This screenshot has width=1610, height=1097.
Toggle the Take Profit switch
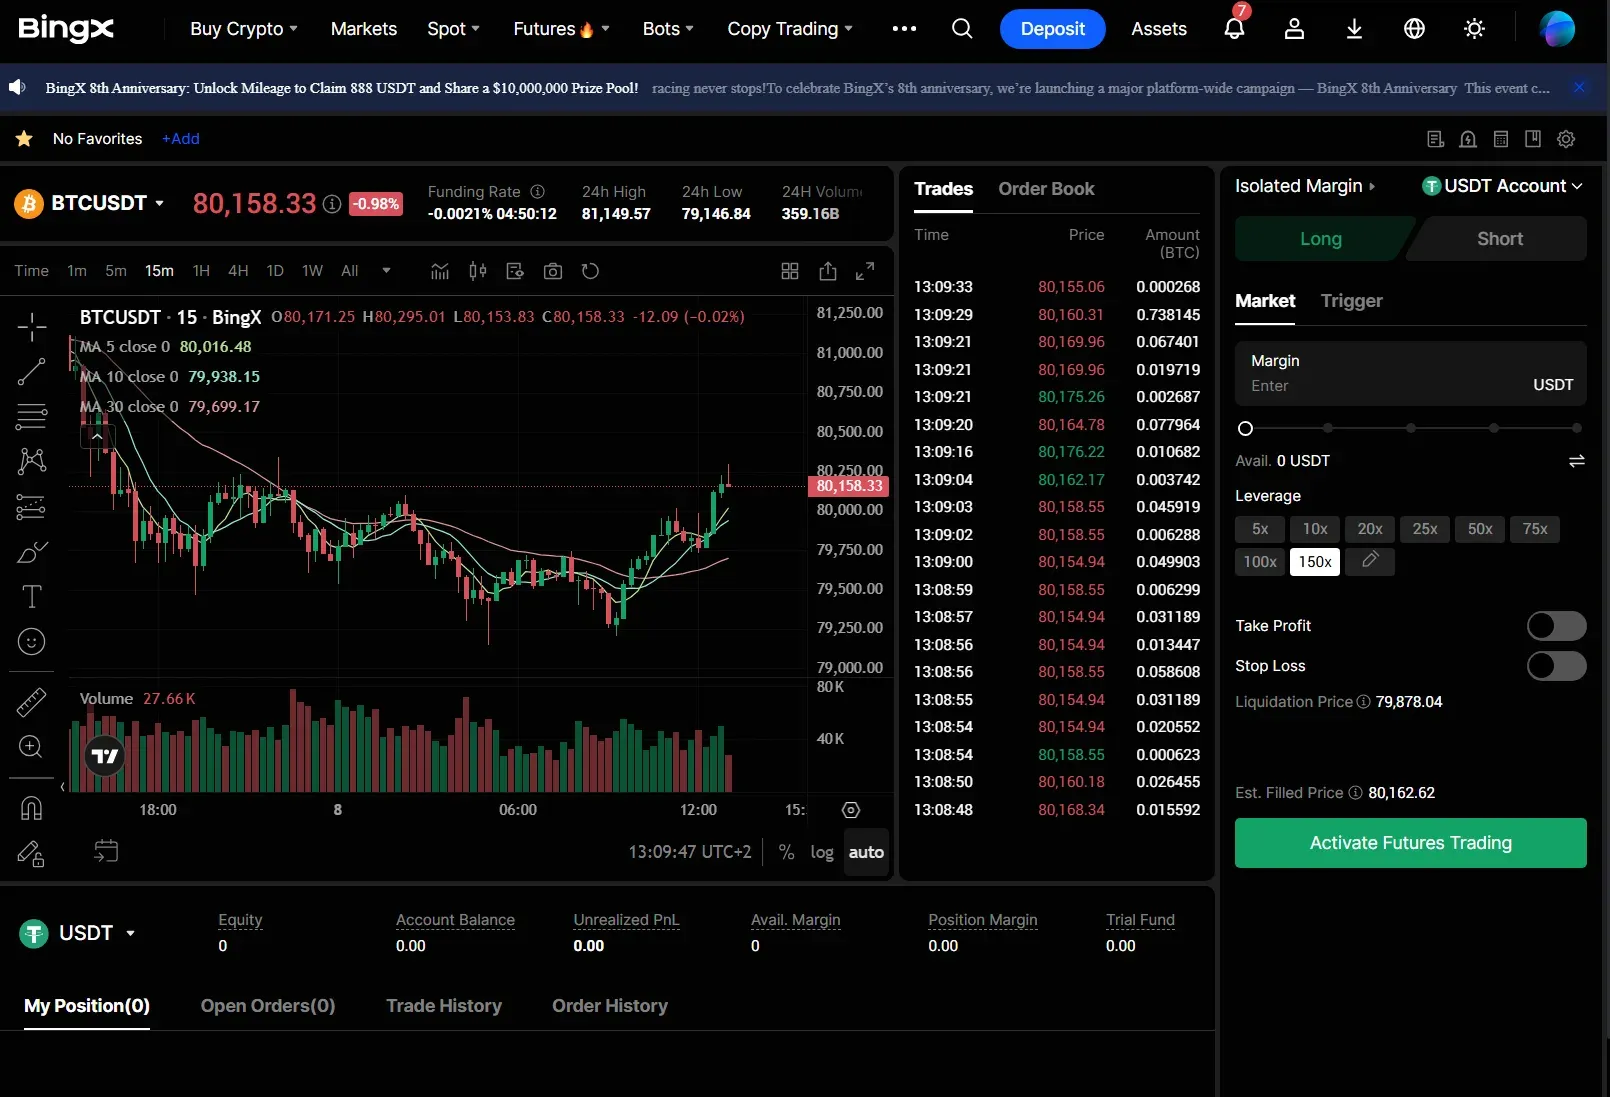tap(1556, 626)
